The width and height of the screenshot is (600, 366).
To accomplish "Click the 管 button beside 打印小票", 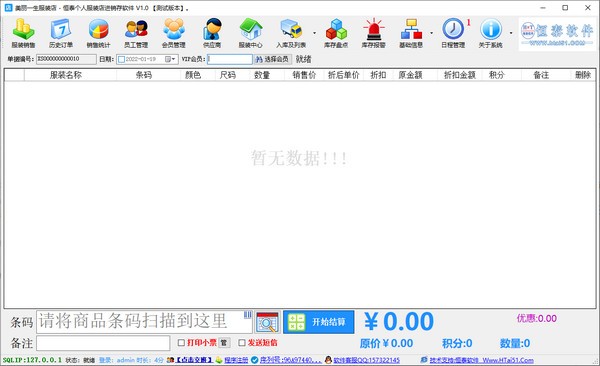I will pos(224,343).
